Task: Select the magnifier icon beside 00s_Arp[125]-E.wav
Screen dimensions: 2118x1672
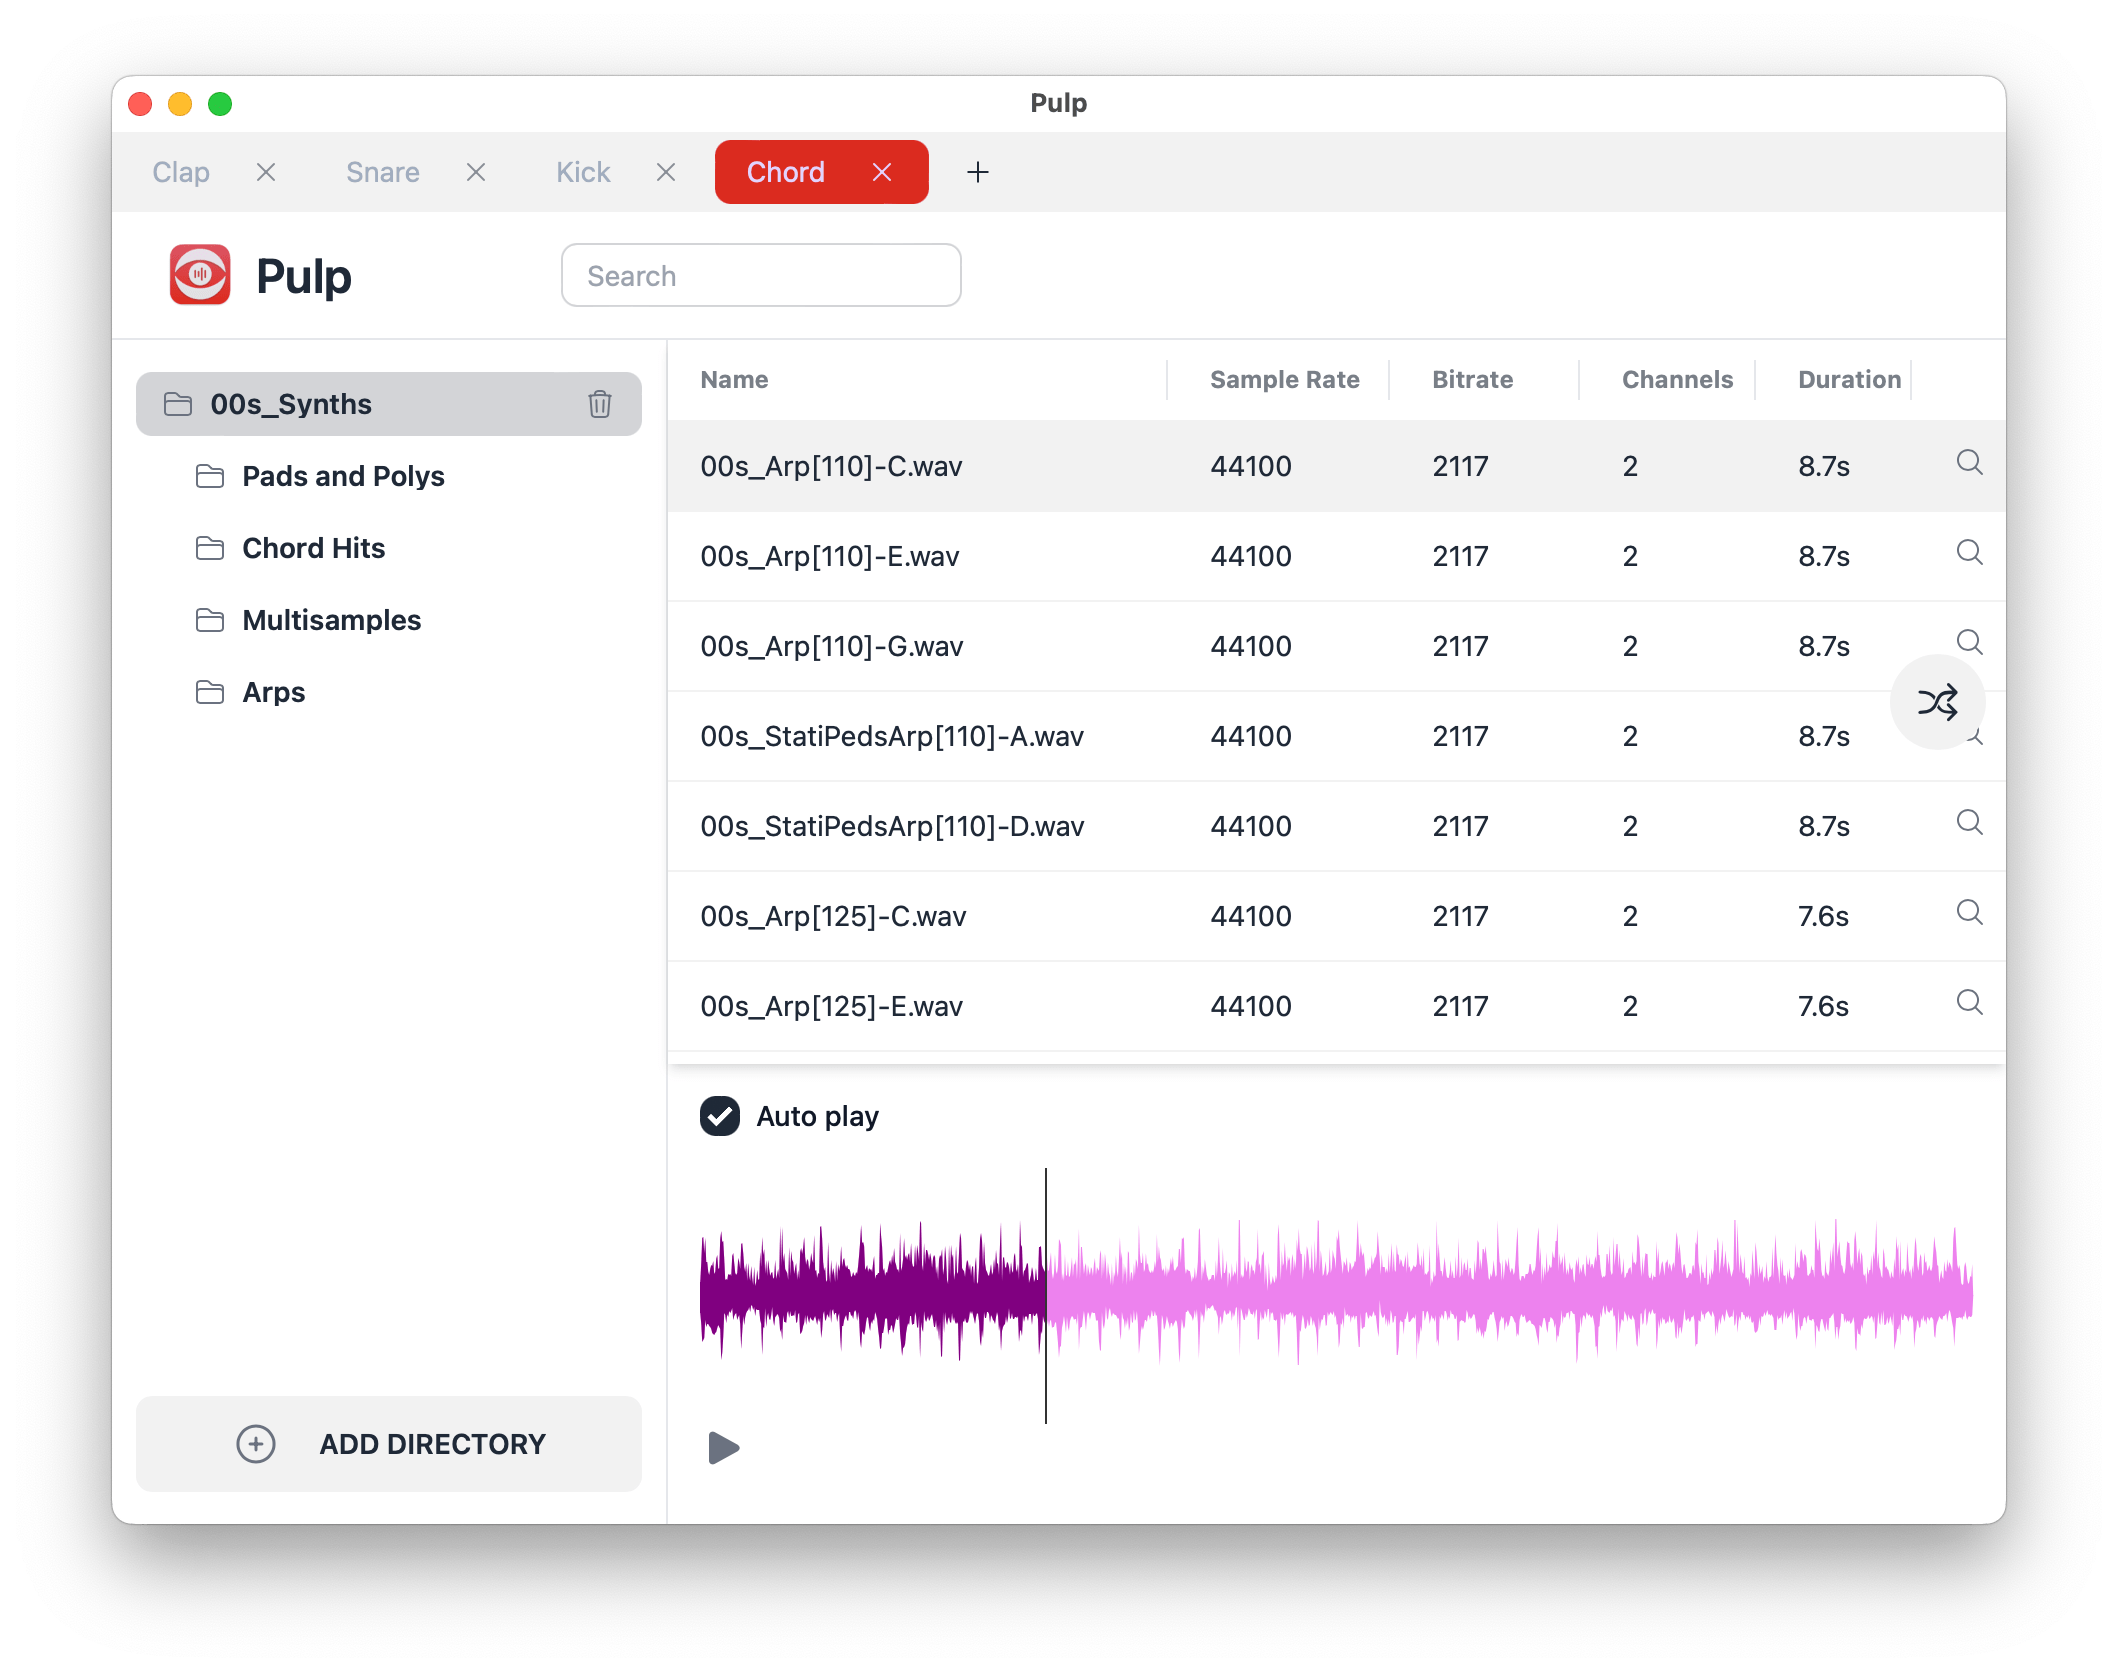Action: click(x=1969, y=1003)
